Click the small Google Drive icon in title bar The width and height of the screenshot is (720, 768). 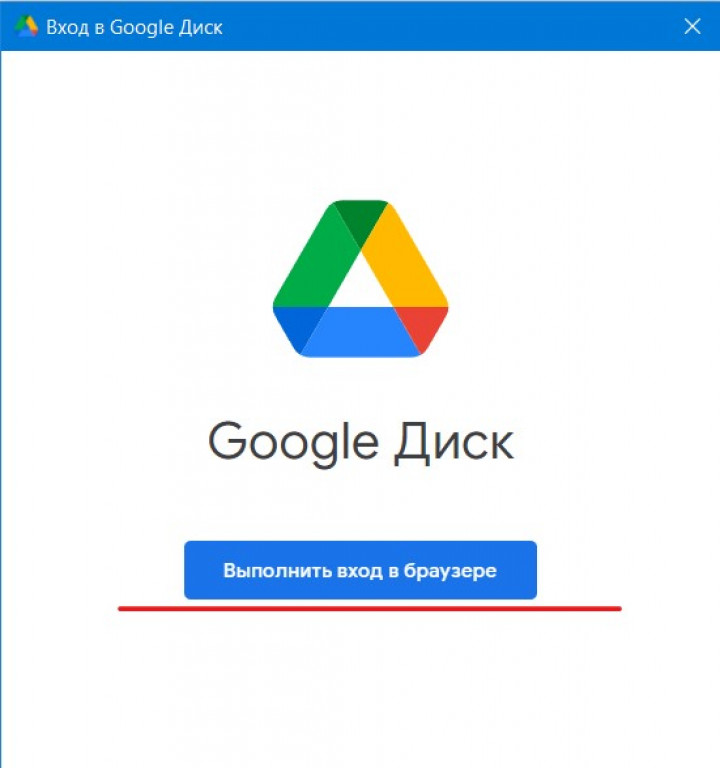(x=26, y=26)
